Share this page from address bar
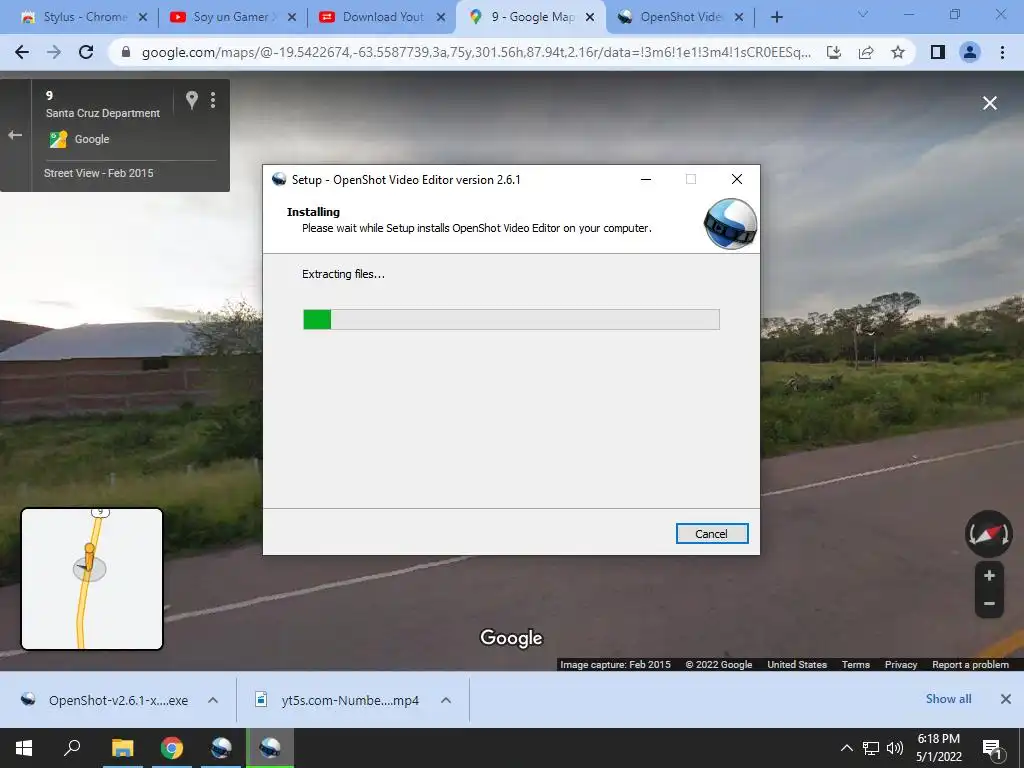This screenshot has height=768, width=1024. pos(866,52)
